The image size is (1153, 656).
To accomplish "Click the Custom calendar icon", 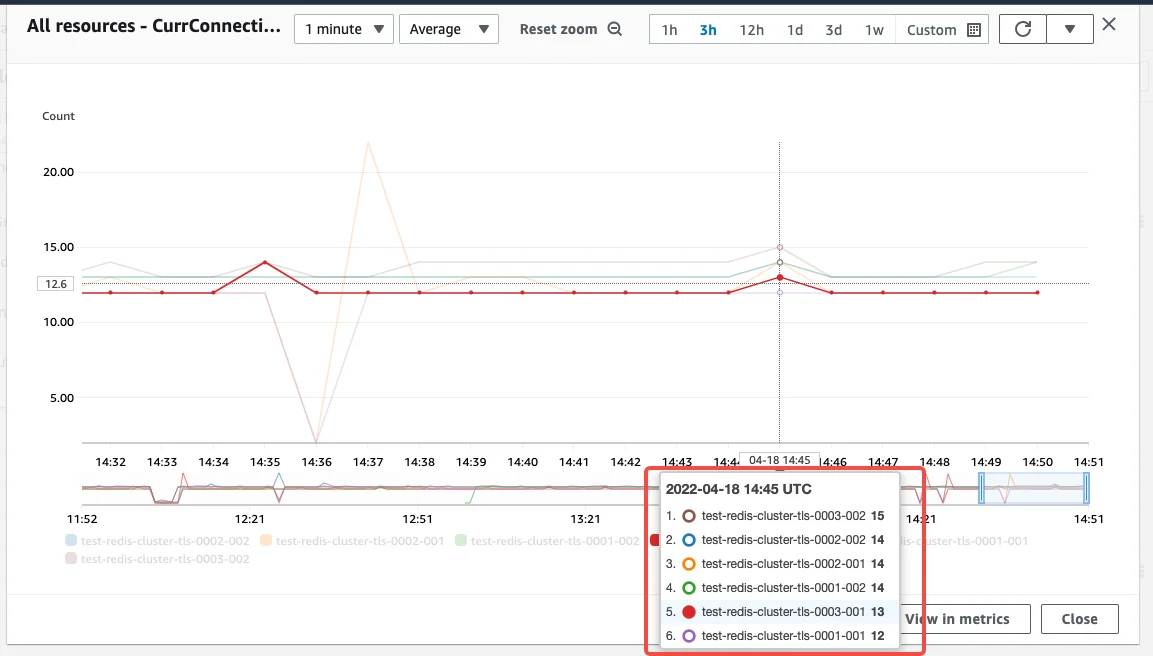I will pyautogui.click(x=974, y=30).
